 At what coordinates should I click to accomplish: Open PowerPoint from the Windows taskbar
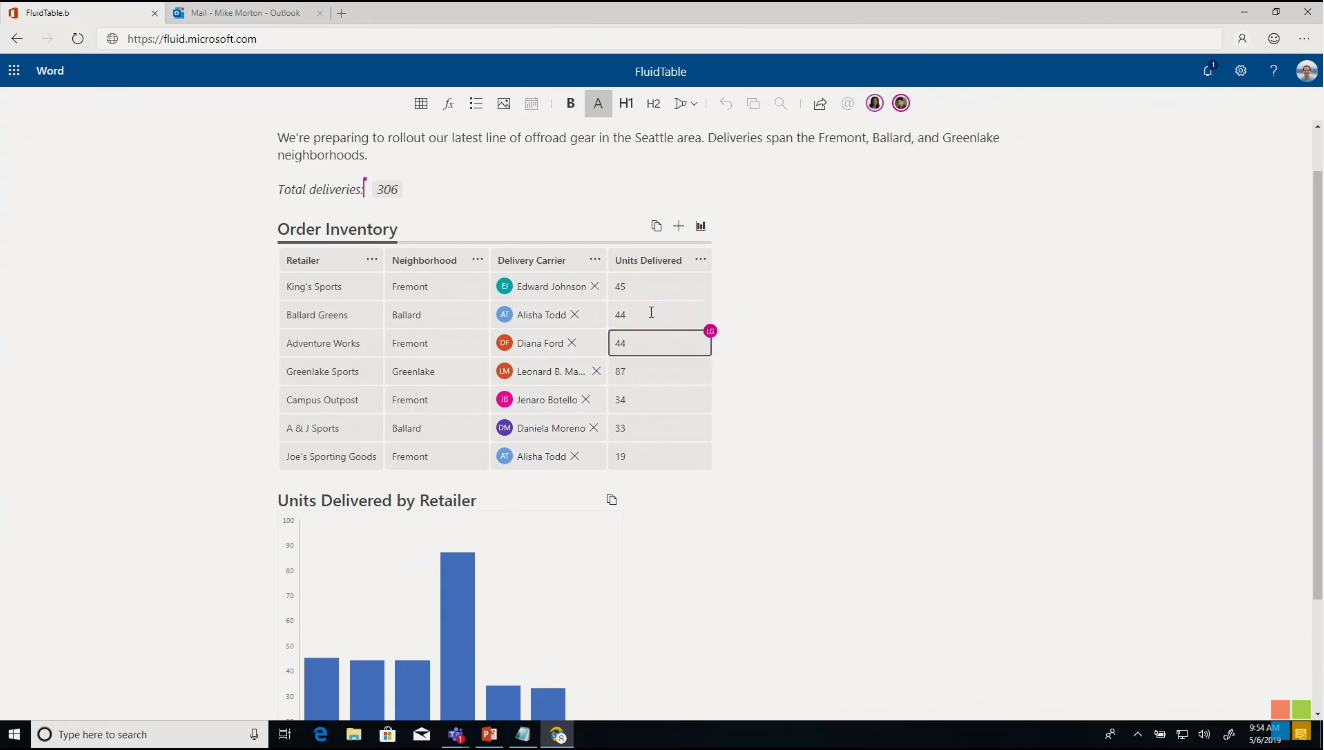point(489,735)
